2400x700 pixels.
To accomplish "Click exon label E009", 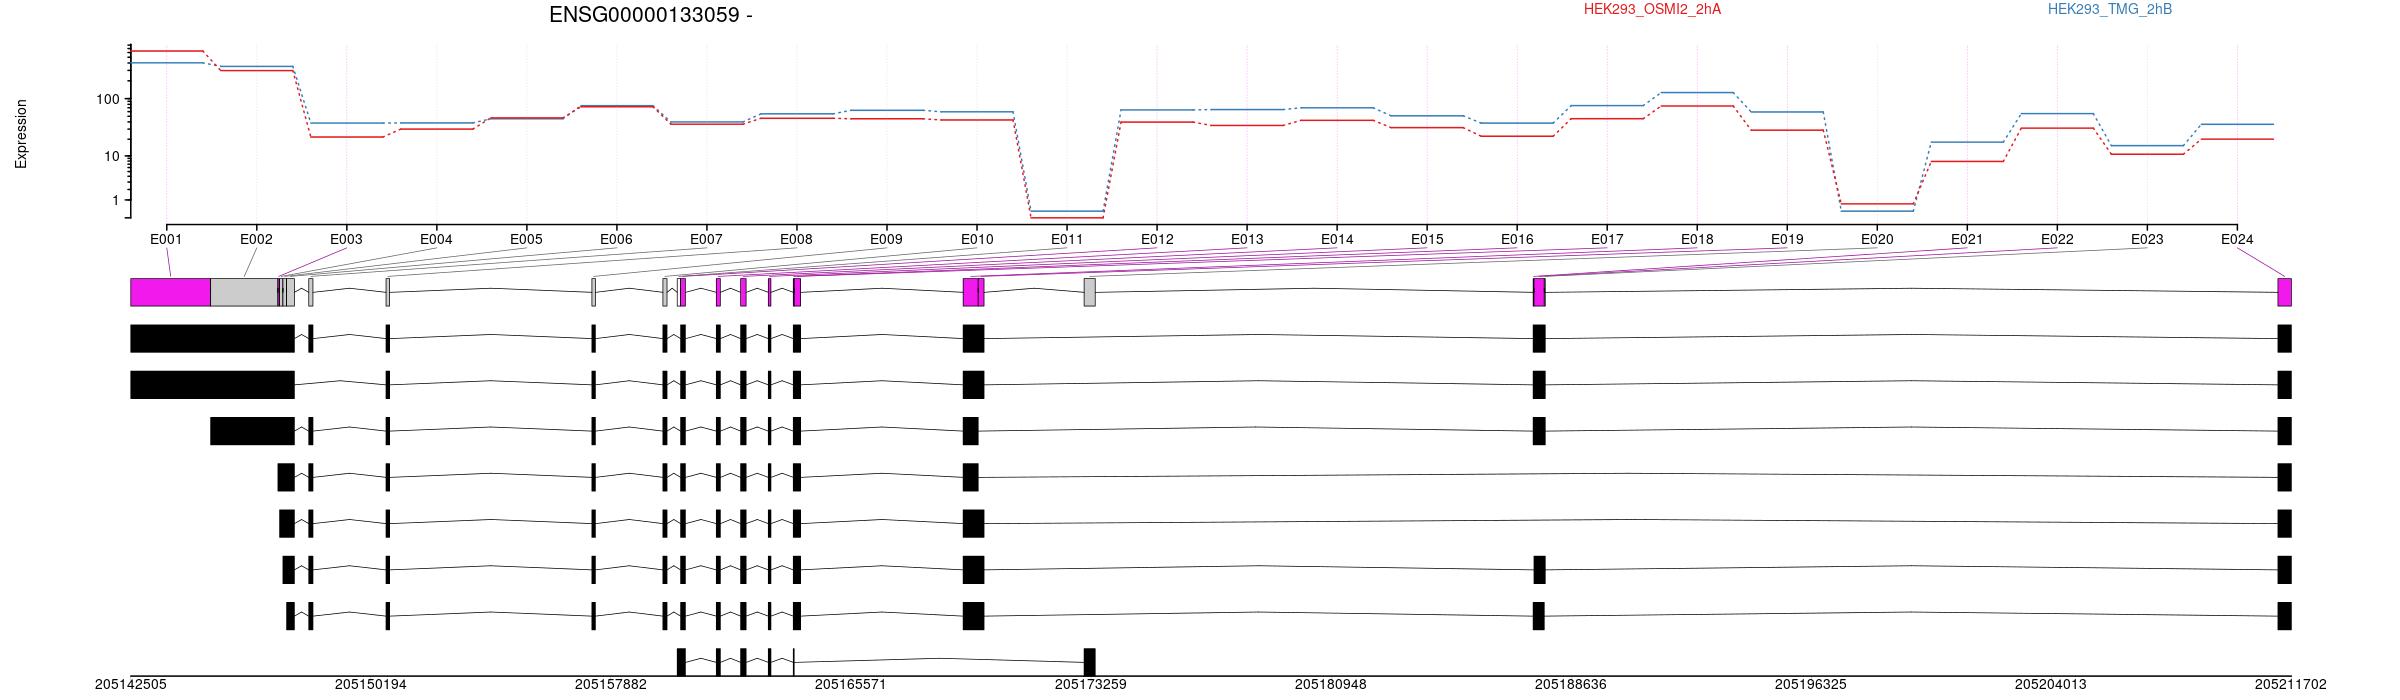I will click(x=886, y=240).
